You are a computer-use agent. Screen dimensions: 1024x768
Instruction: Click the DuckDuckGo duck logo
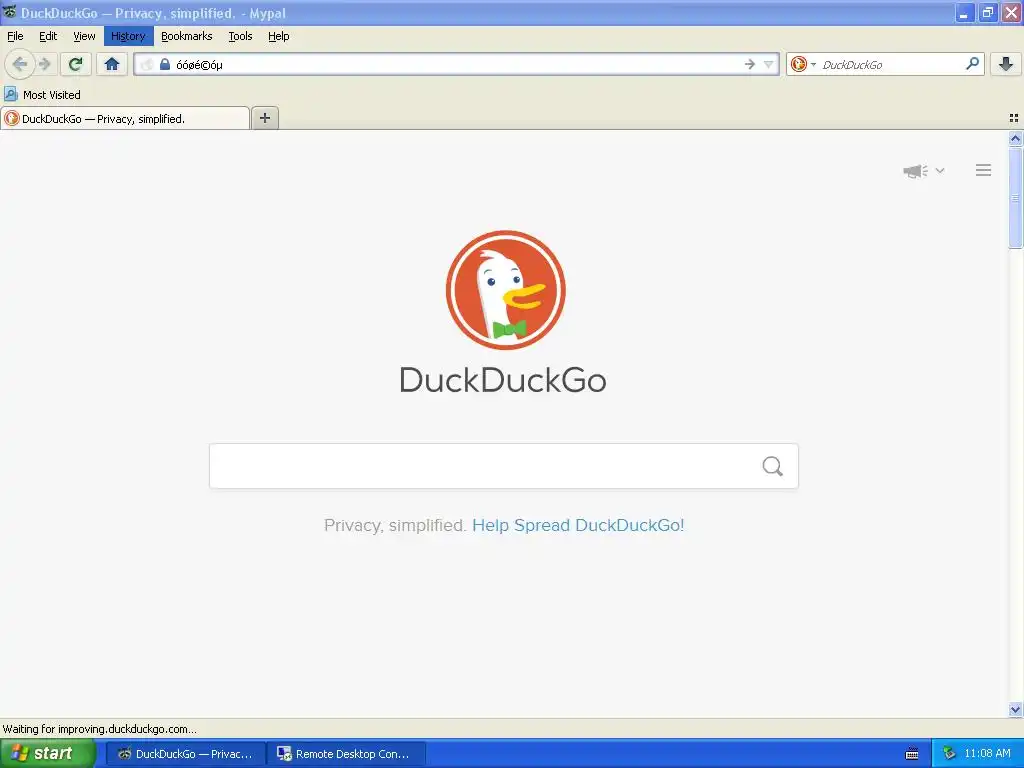pyautogui.click(x=505, y=290)
